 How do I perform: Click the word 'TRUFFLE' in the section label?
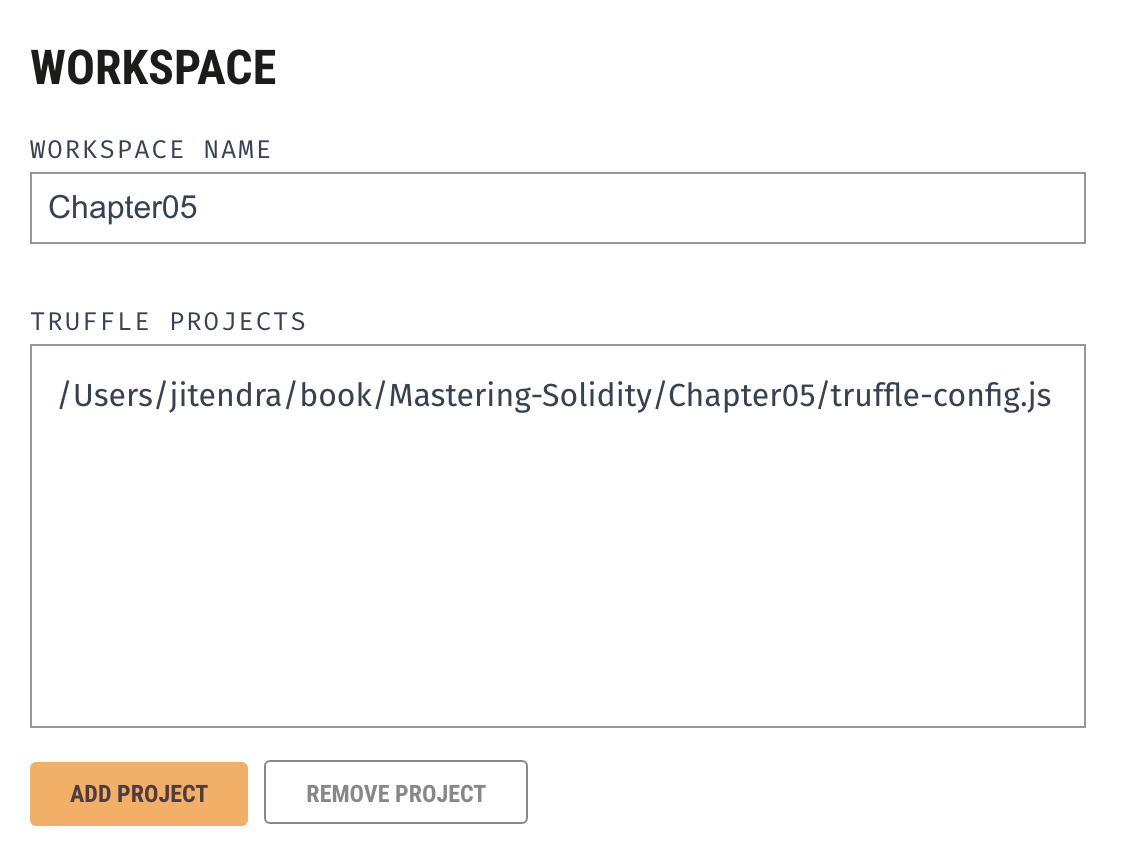[x=90, y=322]
